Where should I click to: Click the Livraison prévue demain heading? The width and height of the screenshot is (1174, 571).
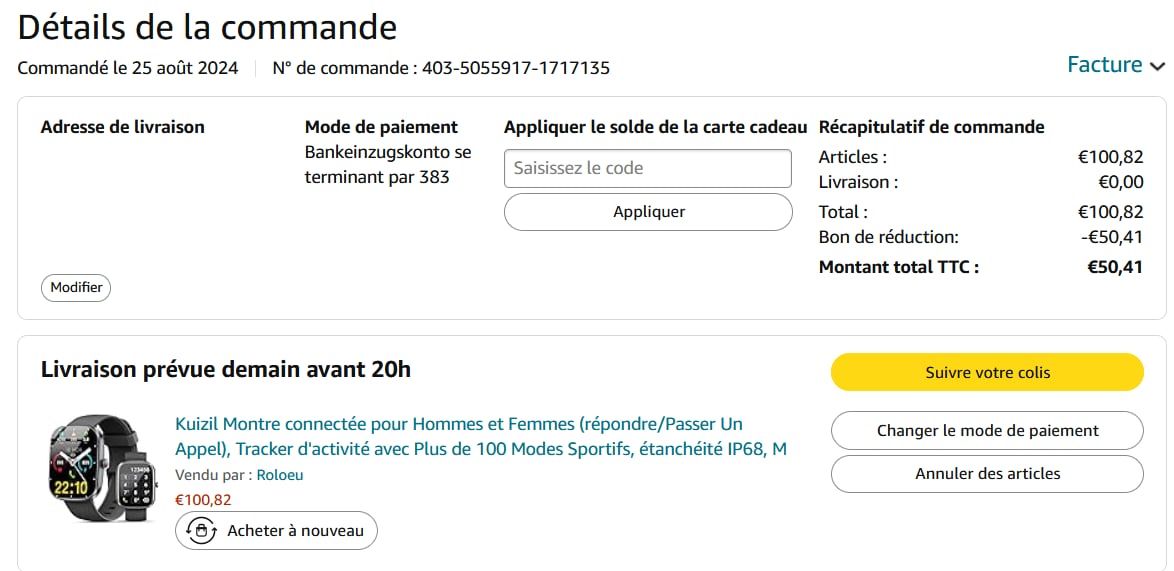click(226, 369)
